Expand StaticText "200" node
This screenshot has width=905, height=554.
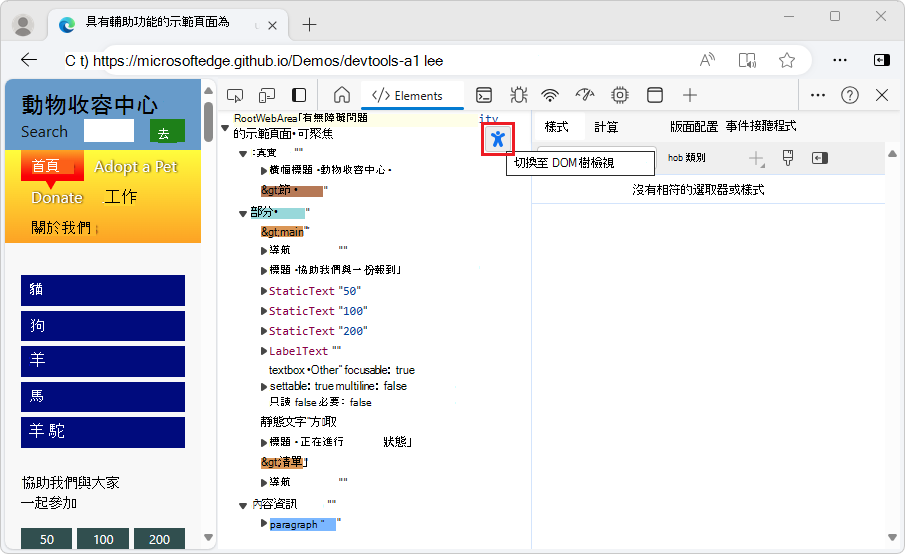(x=264, y=331)
